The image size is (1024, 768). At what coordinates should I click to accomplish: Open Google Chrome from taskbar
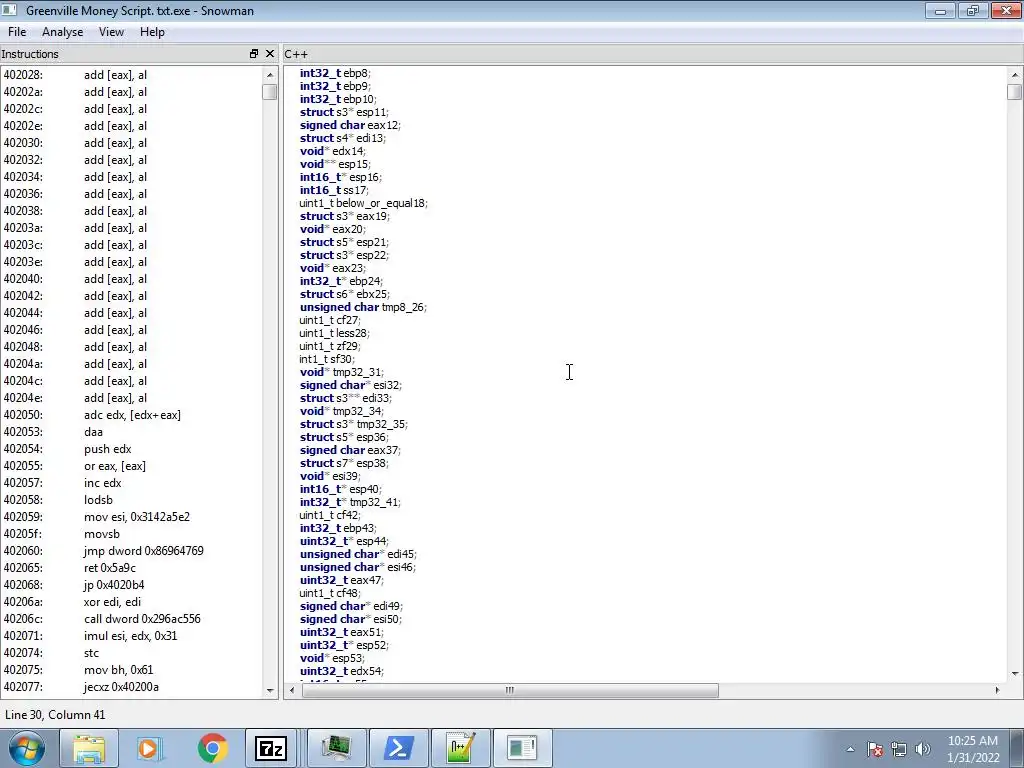[212, 748]
